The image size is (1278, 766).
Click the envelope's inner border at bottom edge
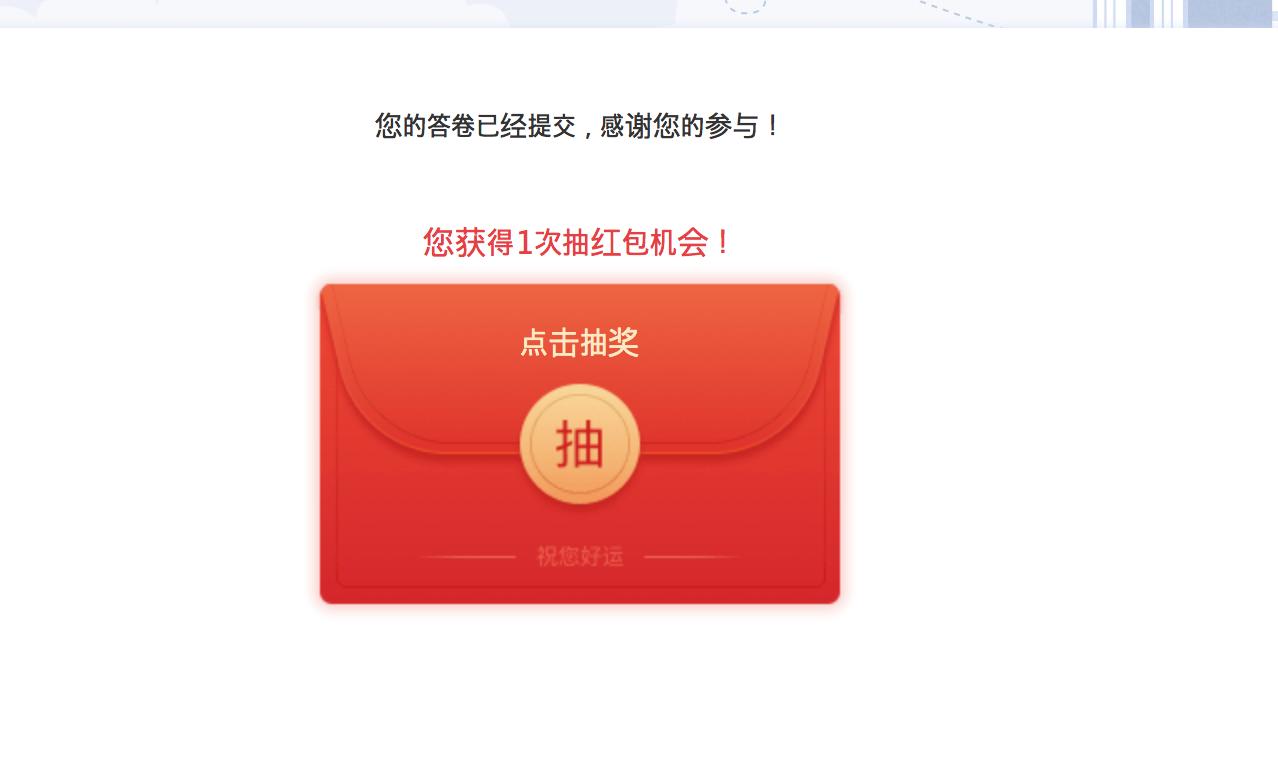point(580,585)
